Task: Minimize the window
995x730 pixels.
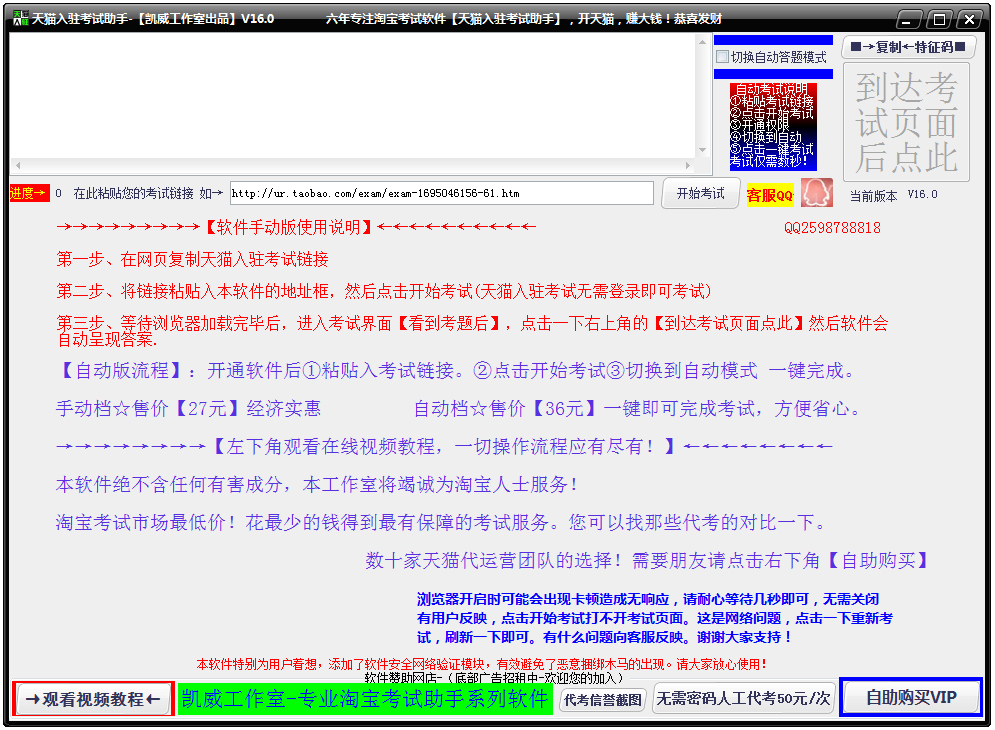Action: (x=909, y=20)
